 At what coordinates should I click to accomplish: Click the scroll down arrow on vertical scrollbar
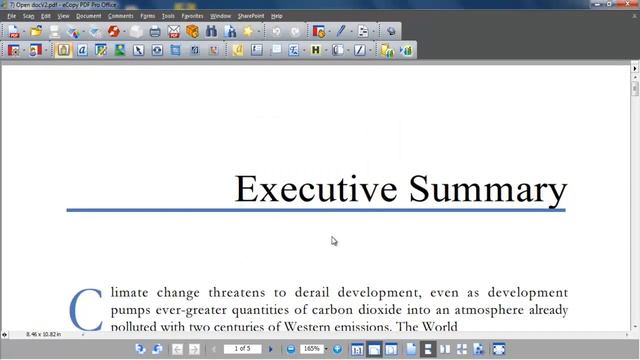point(635,327)
